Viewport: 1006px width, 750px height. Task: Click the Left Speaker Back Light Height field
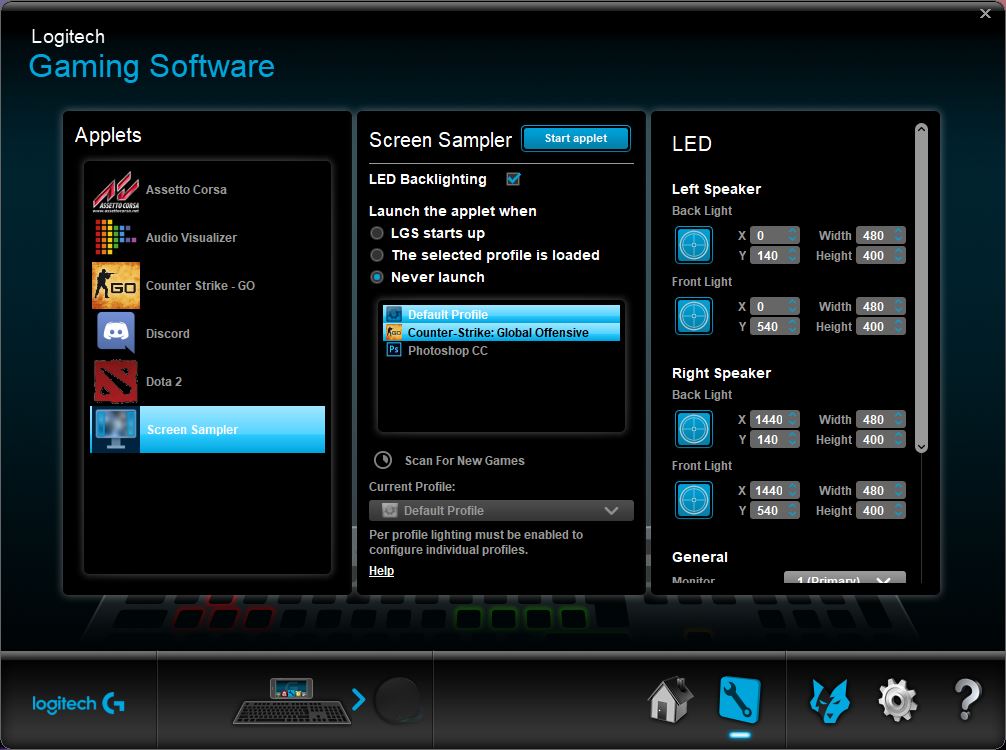tap(880, 255)
